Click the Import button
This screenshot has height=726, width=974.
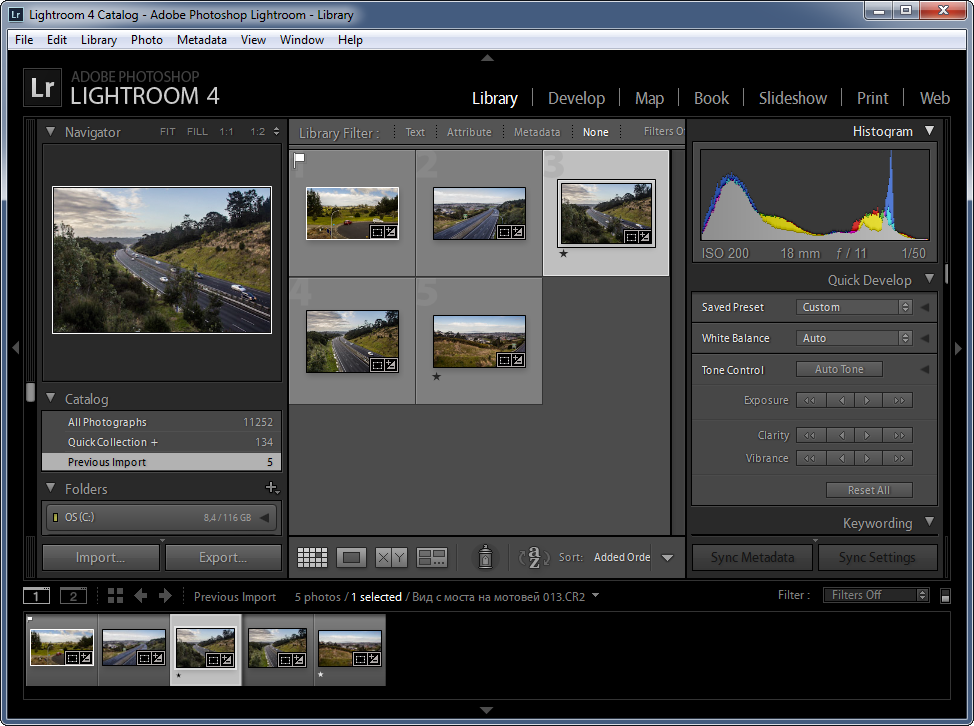point(100,557)
